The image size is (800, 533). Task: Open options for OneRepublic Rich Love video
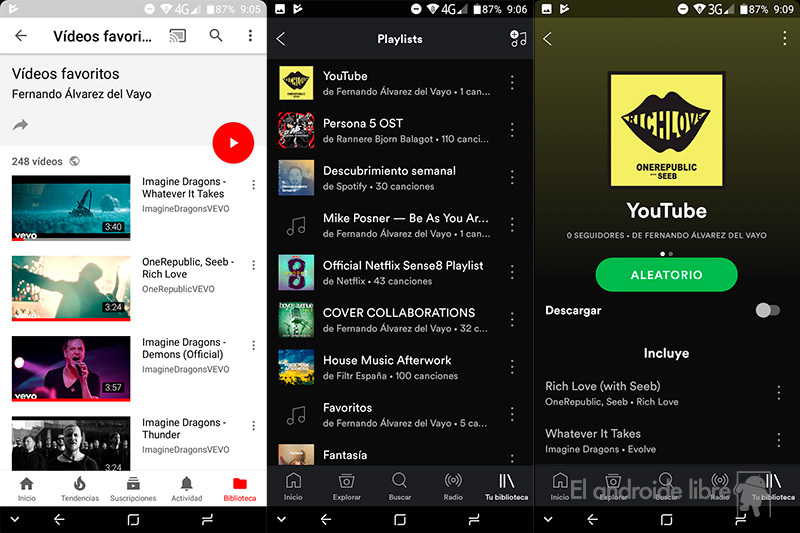[254, 265]
